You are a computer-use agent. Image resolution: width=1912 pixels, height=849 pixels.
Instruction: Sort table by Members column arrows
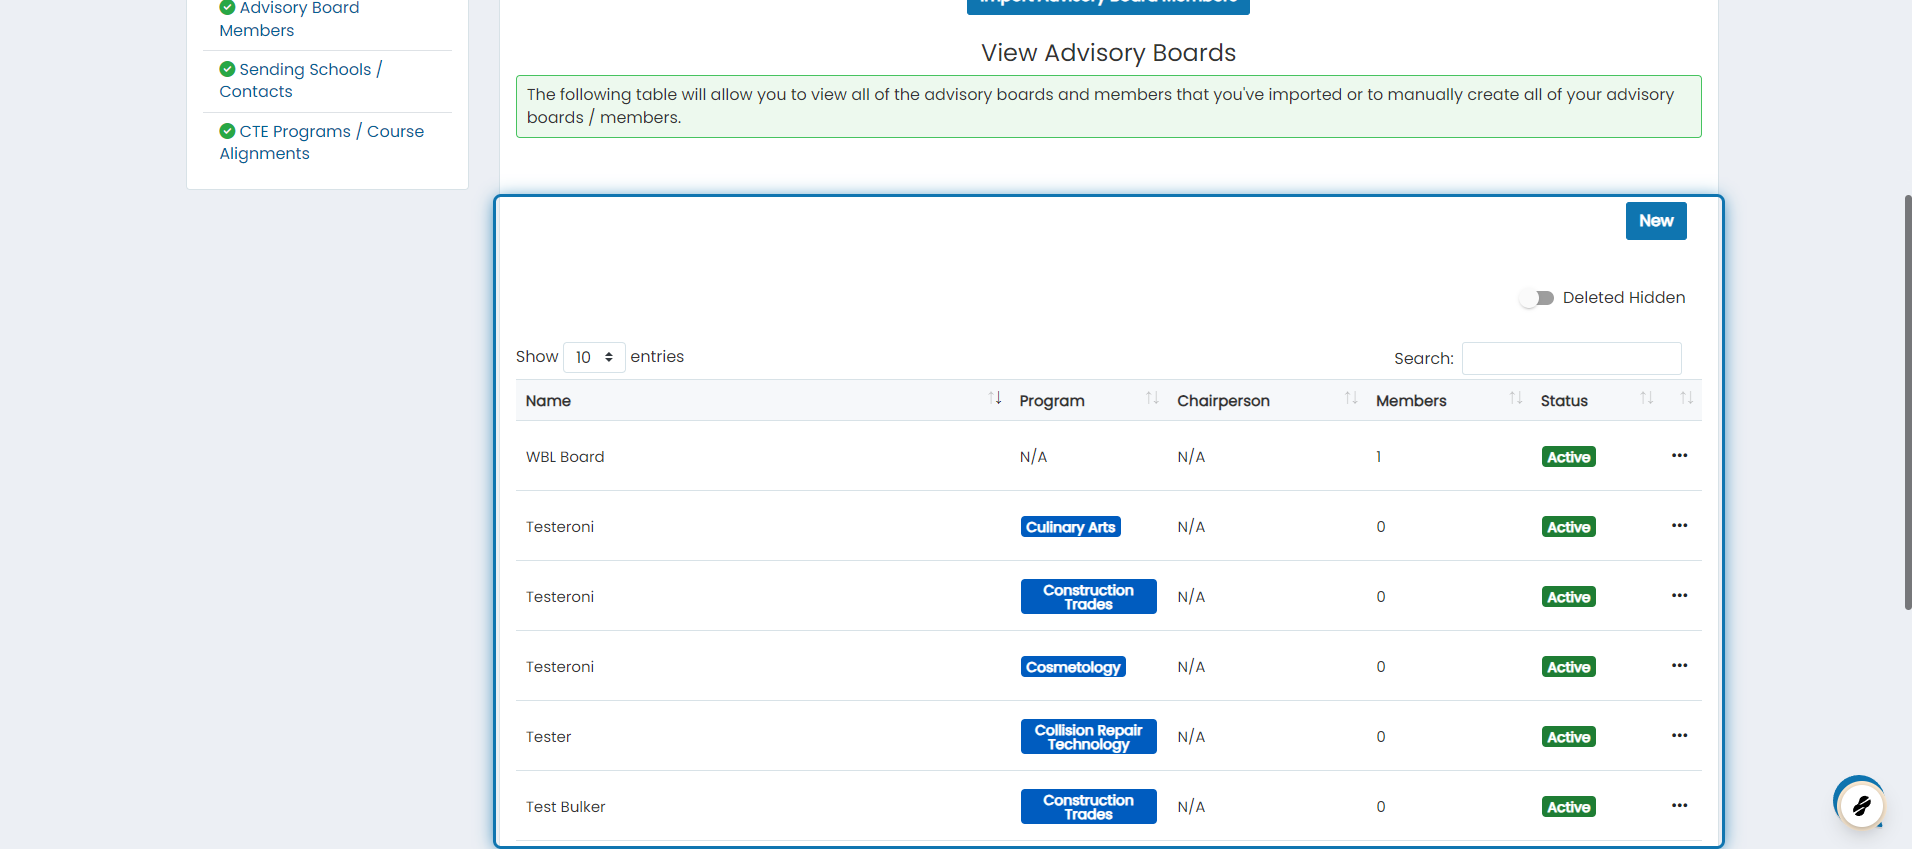coord(1516,398)
